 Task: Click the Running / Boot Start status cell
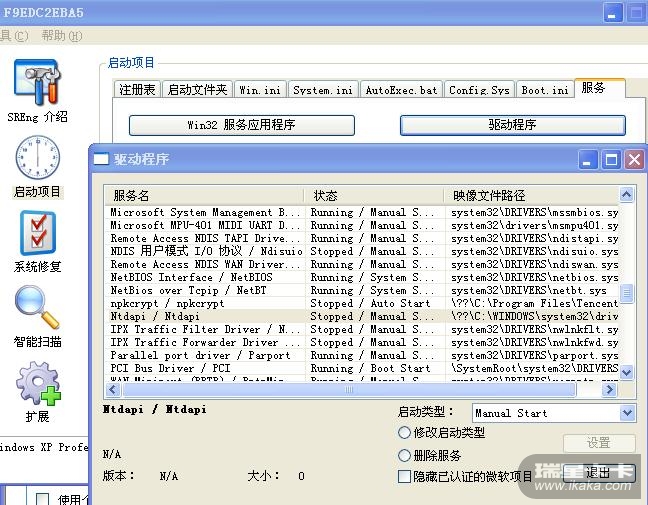click(370, 369)
